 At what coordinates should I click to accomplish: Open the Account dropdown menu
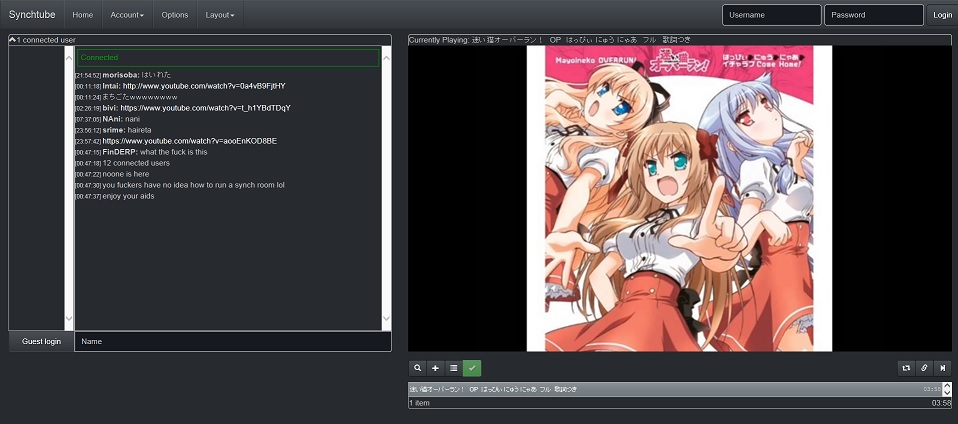(x=126, y=15)
